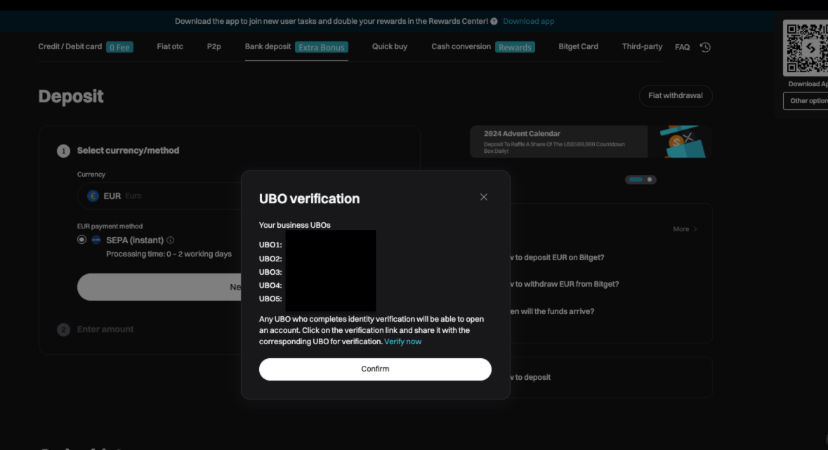Open the deposit EUR on Bitget question
The width and height of the screenshot is (828, 450).
[x=556, y=258]
